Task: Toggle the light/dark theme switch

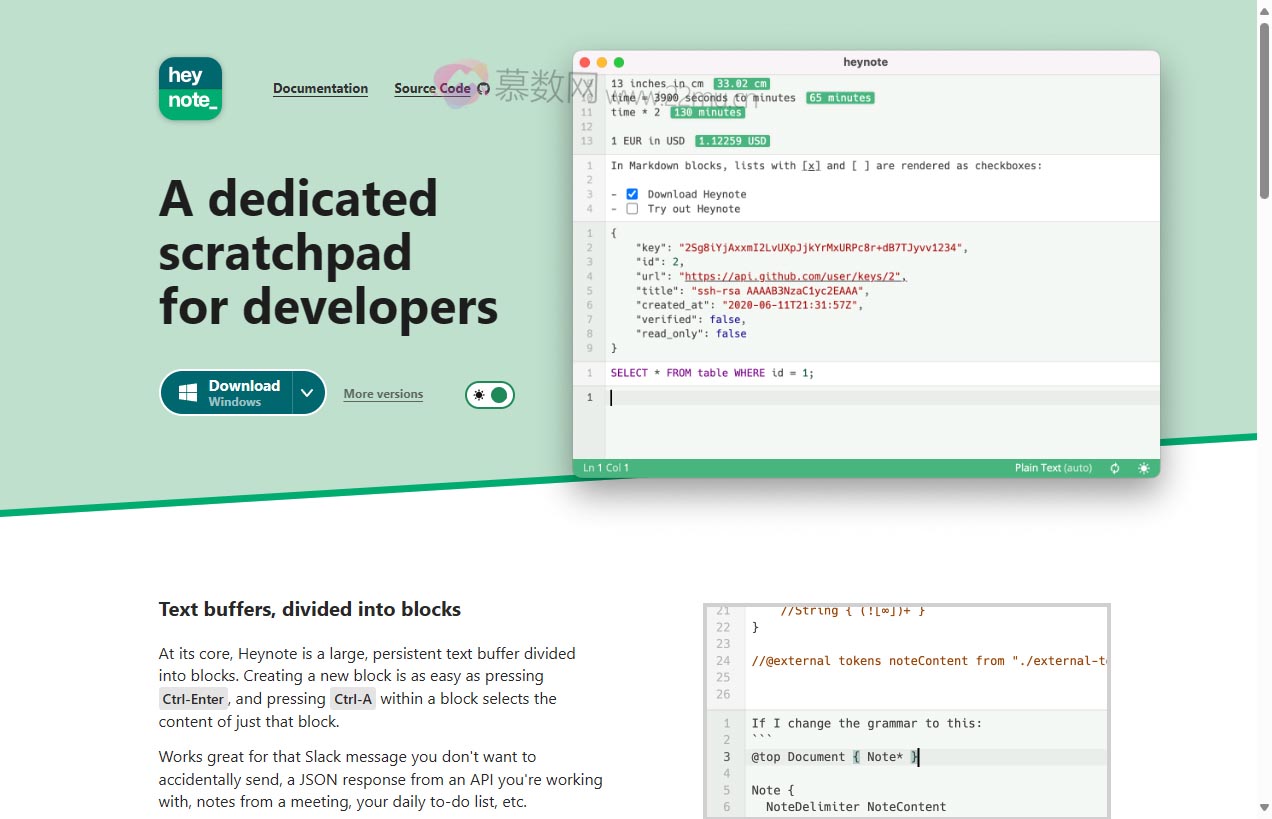Action: tap(490, 395)
